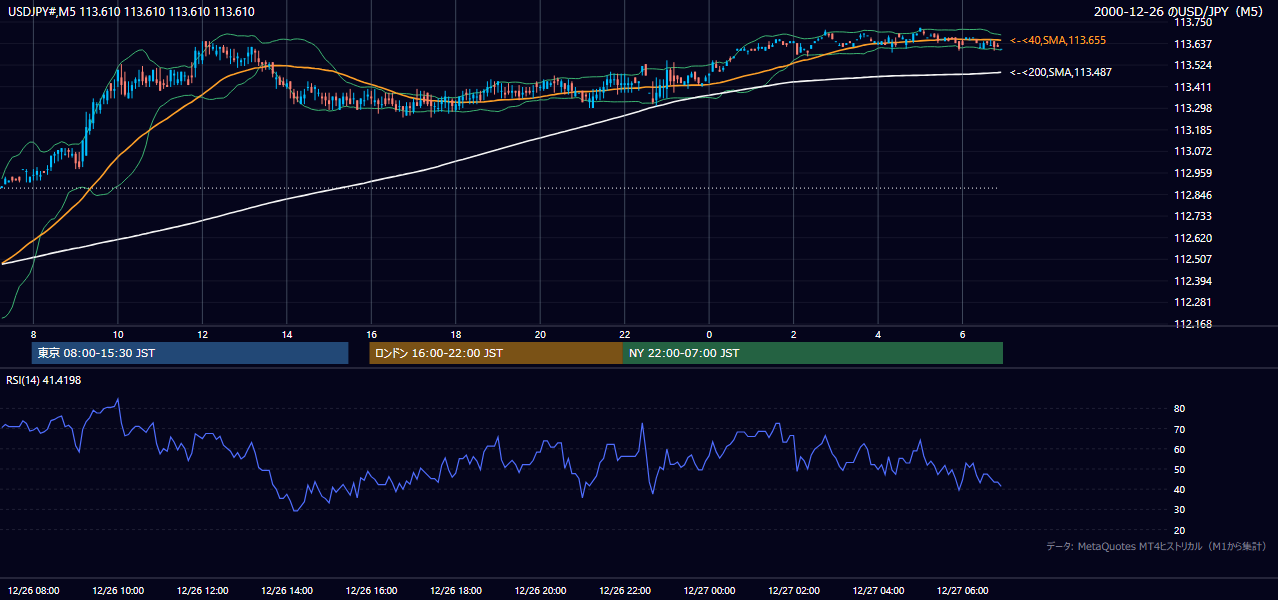1278x600 pixels.
Task: Click the MetaQuotes MT4 data source note
Action: 1156,546
